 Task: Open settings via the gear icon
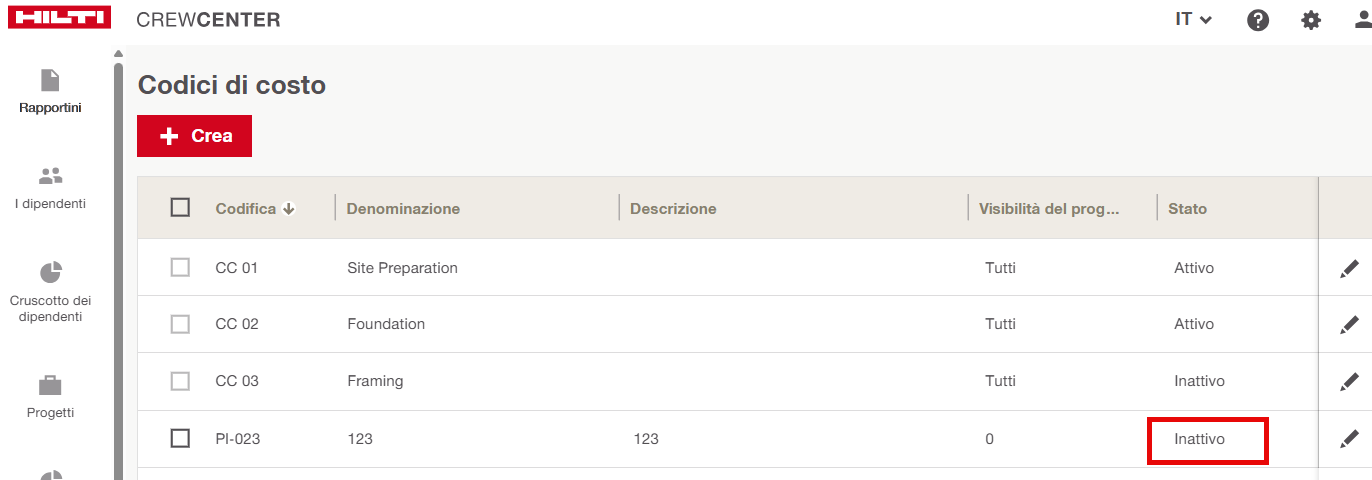pyautogui.click(x=1311, y=20)
